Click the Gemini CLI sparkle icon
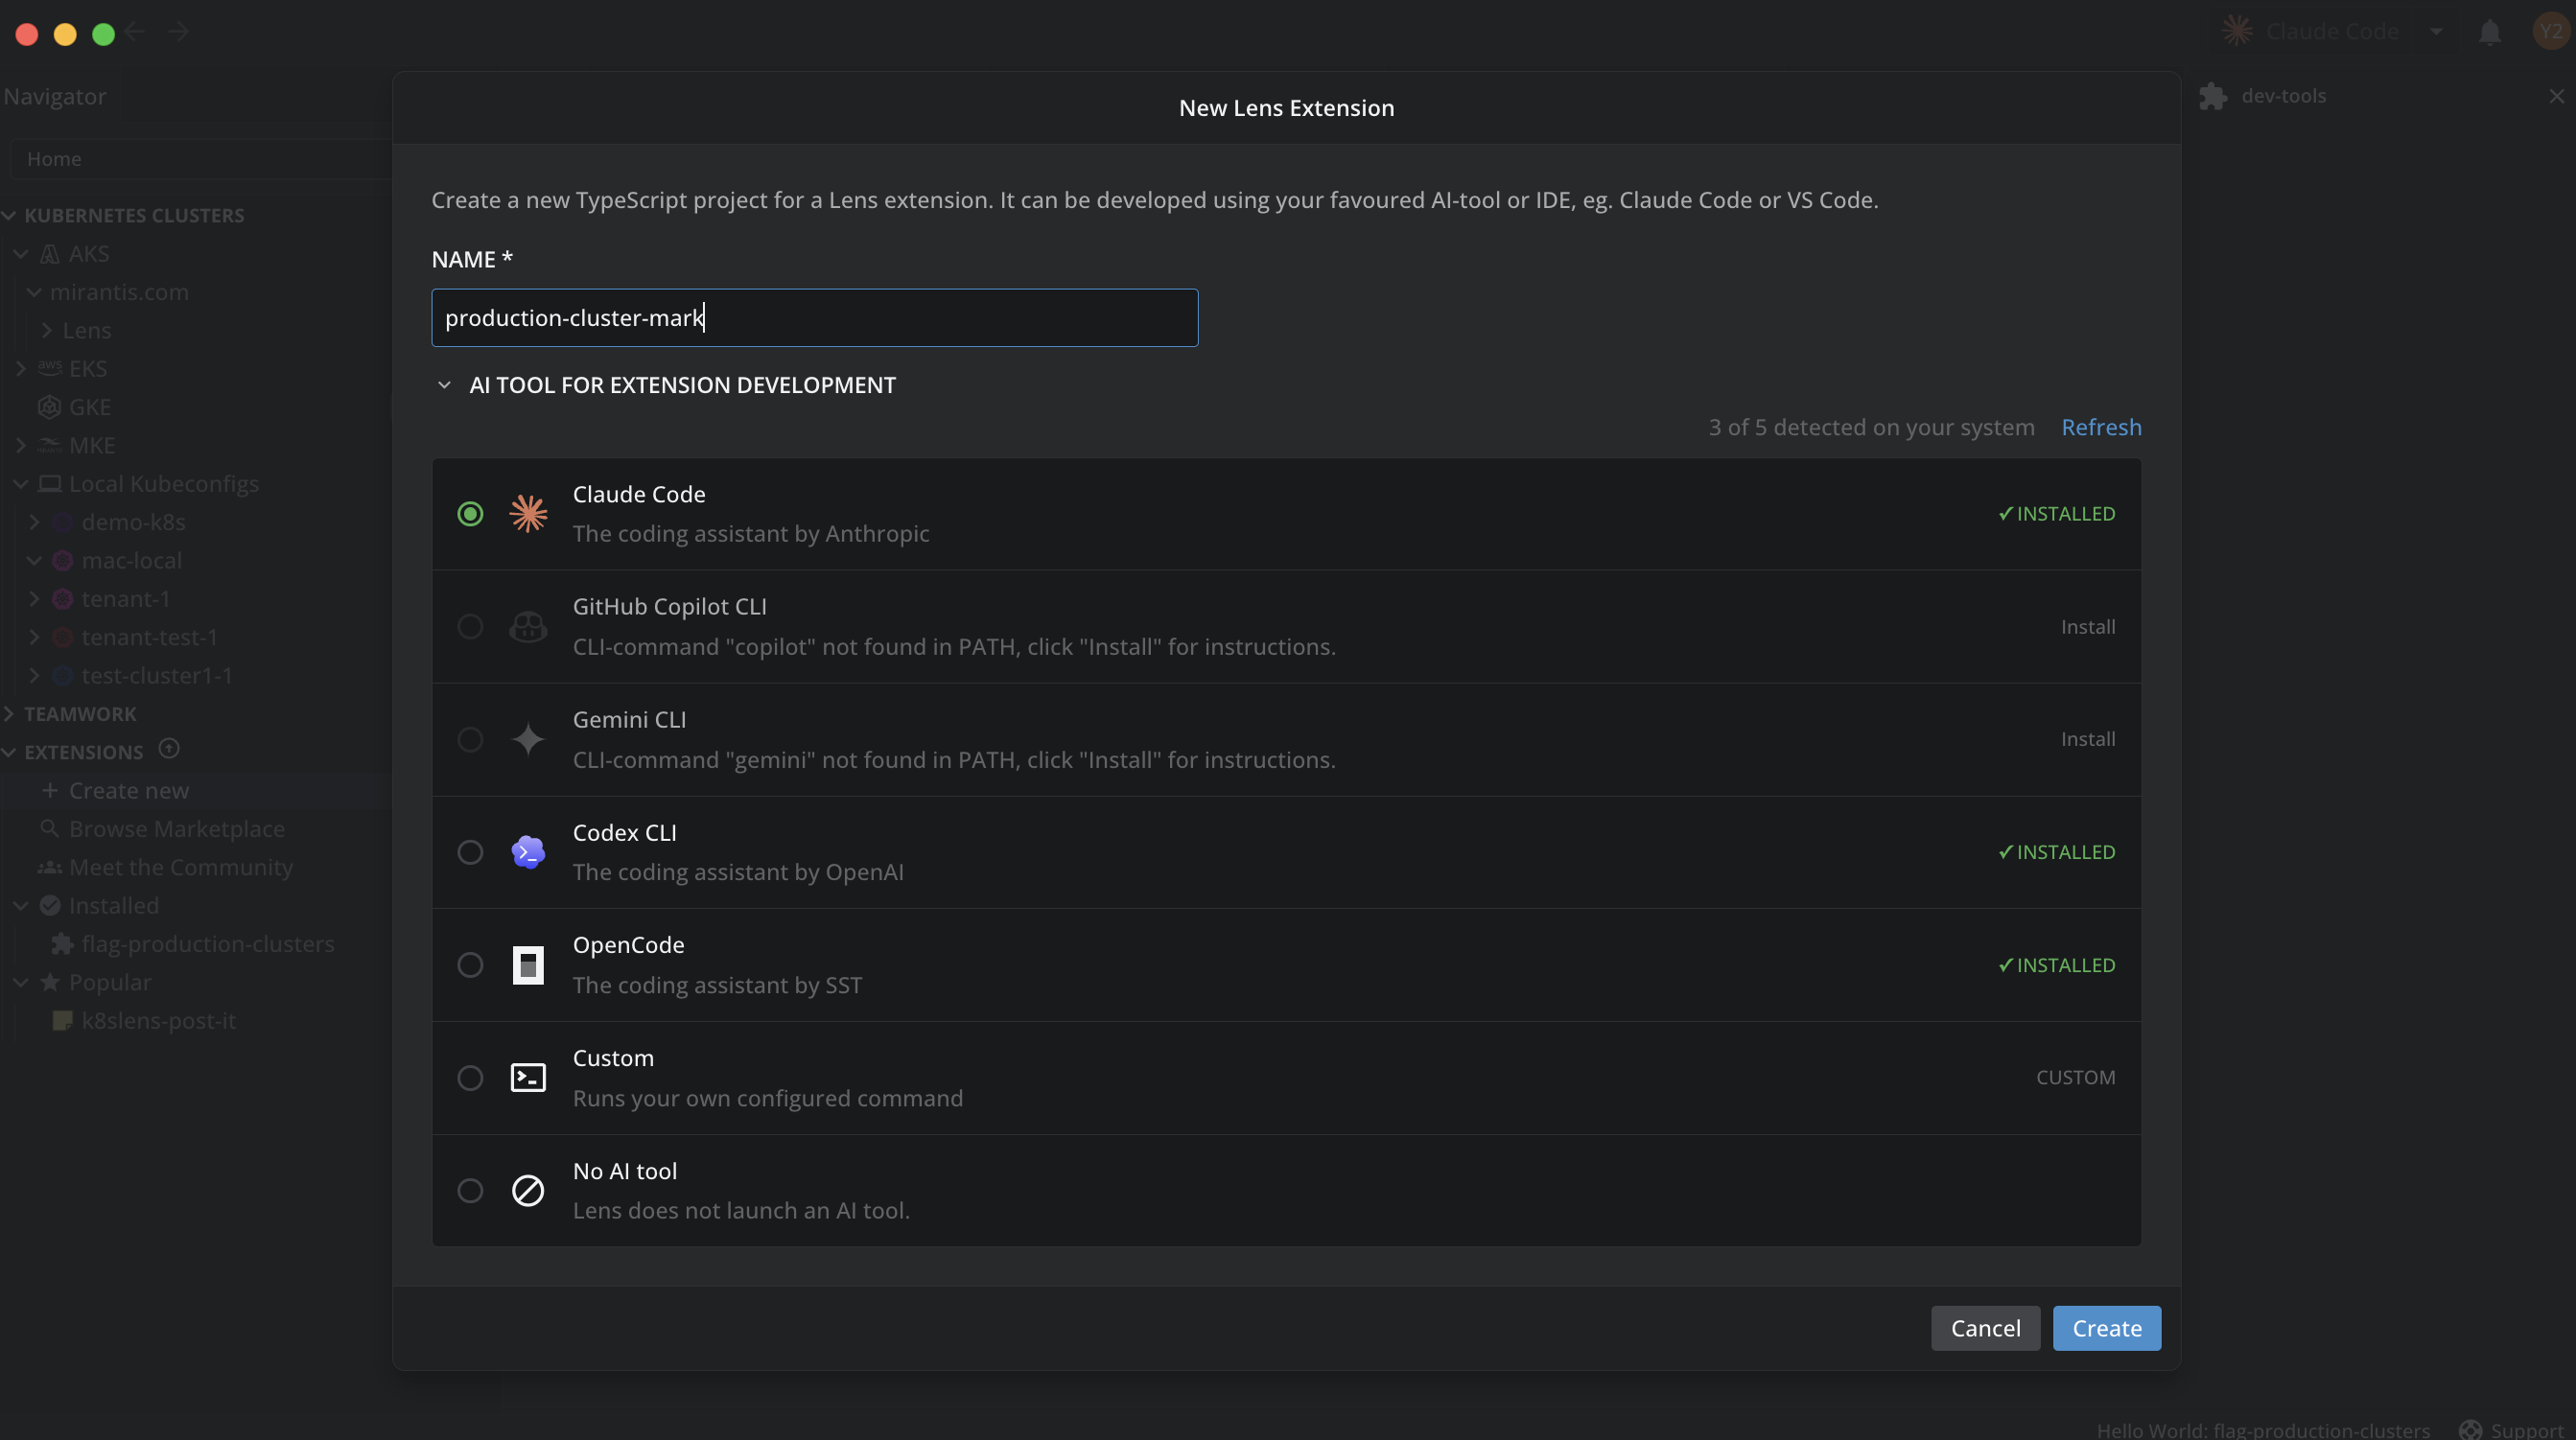The width and height of the screenshot is (2576, 1440). tap(528, 740)
